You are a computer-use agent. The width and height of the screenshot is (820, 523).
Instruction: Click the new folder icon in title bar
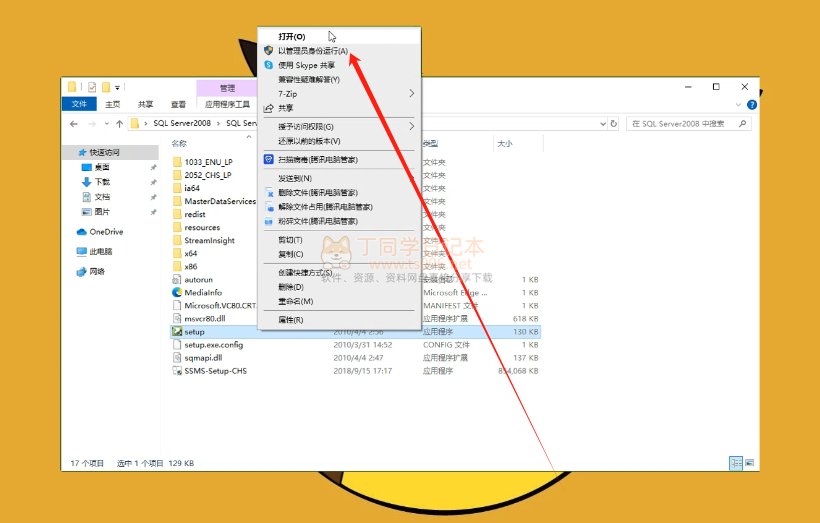point(106,87)
